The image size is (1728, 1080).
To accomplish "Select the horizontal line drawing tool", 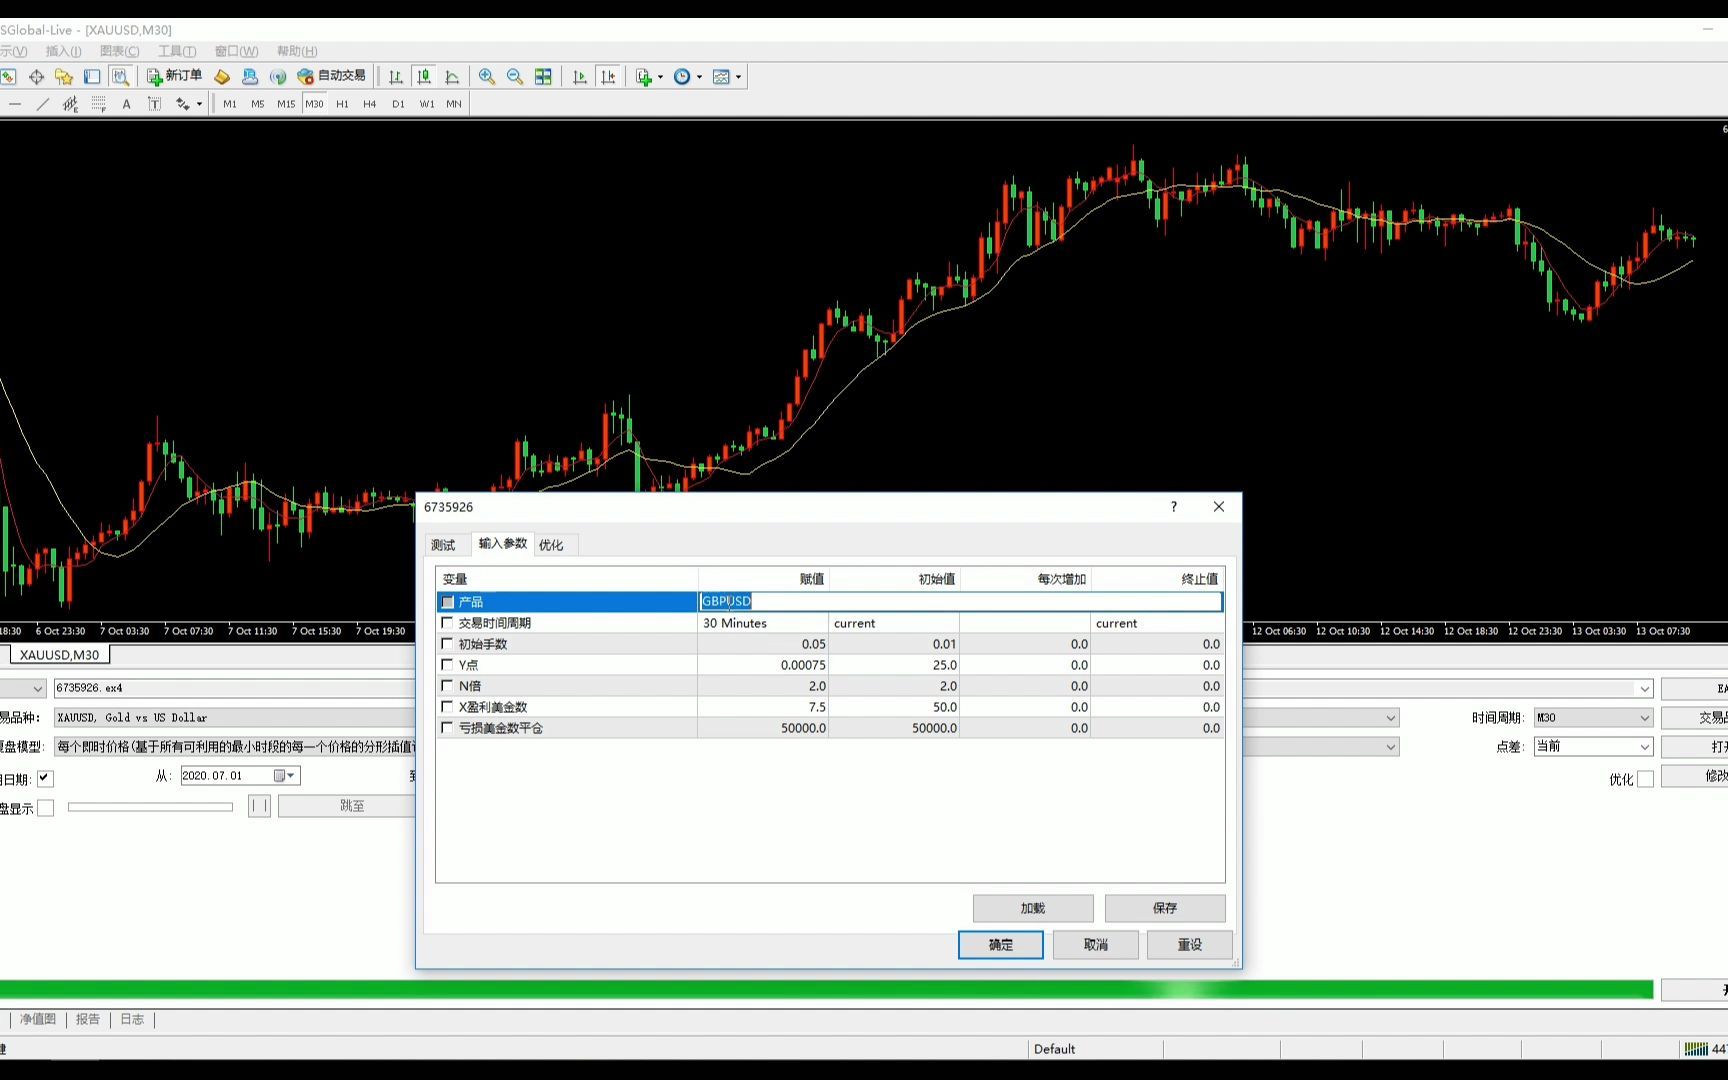I will (x=15, y=104).
